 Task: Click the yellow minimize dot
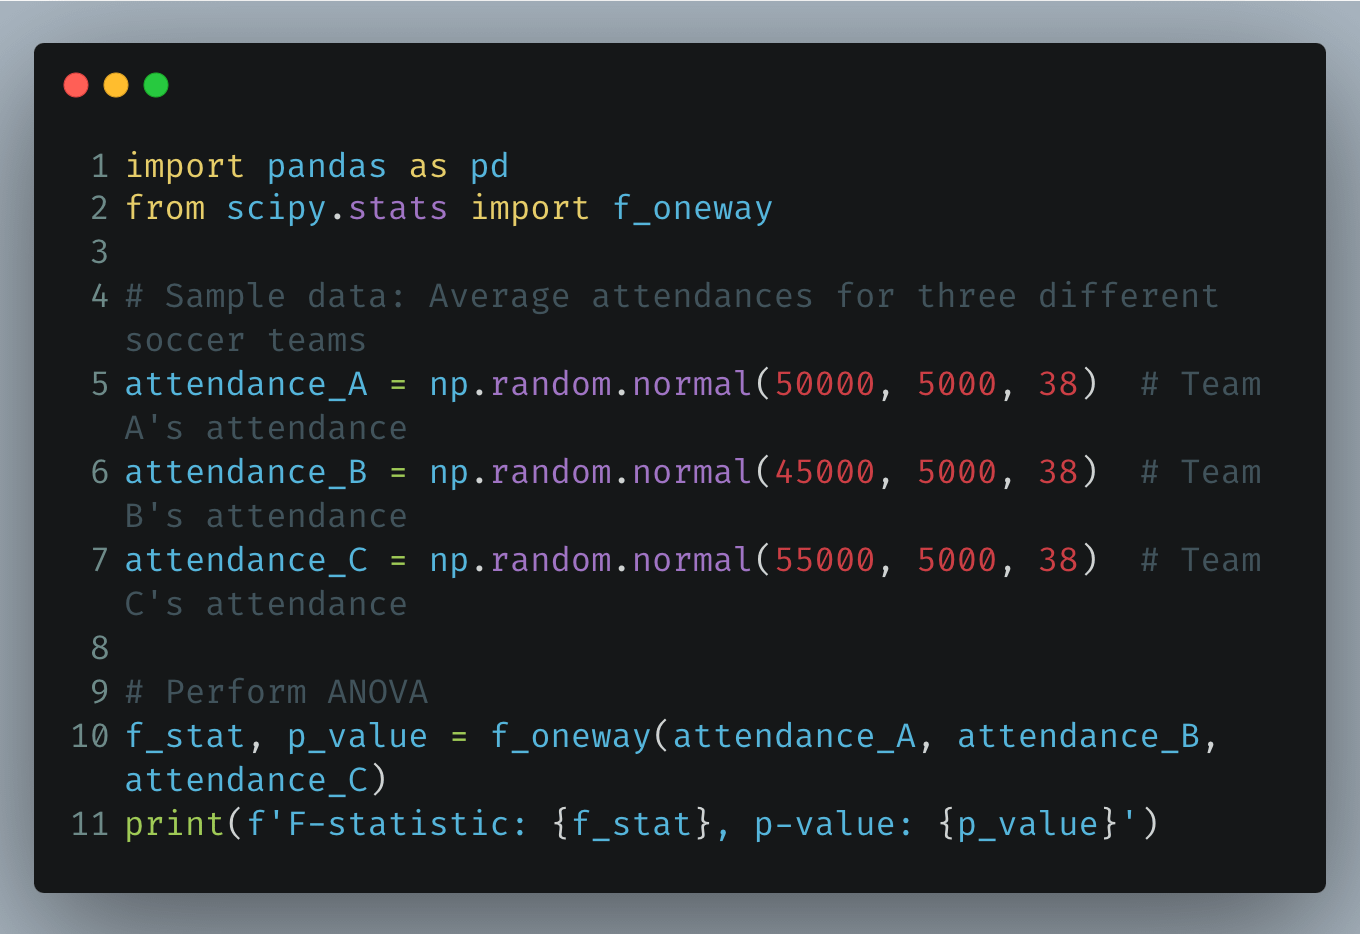coord(116,85)
